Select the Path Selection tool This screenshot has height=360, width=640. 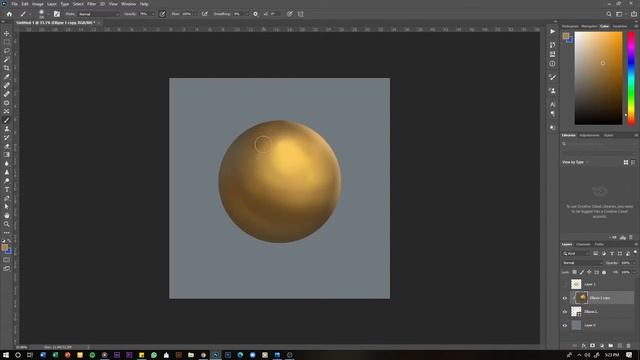tap(7, 207)
